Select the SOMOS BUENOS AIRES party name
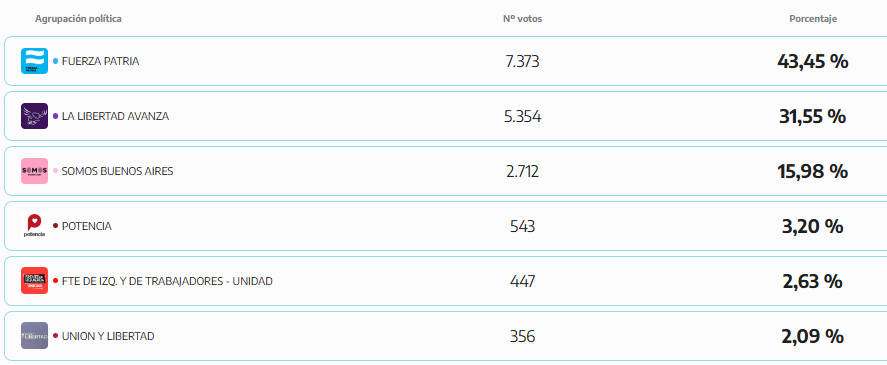887x365 pixels. click(x=117, y=171)
